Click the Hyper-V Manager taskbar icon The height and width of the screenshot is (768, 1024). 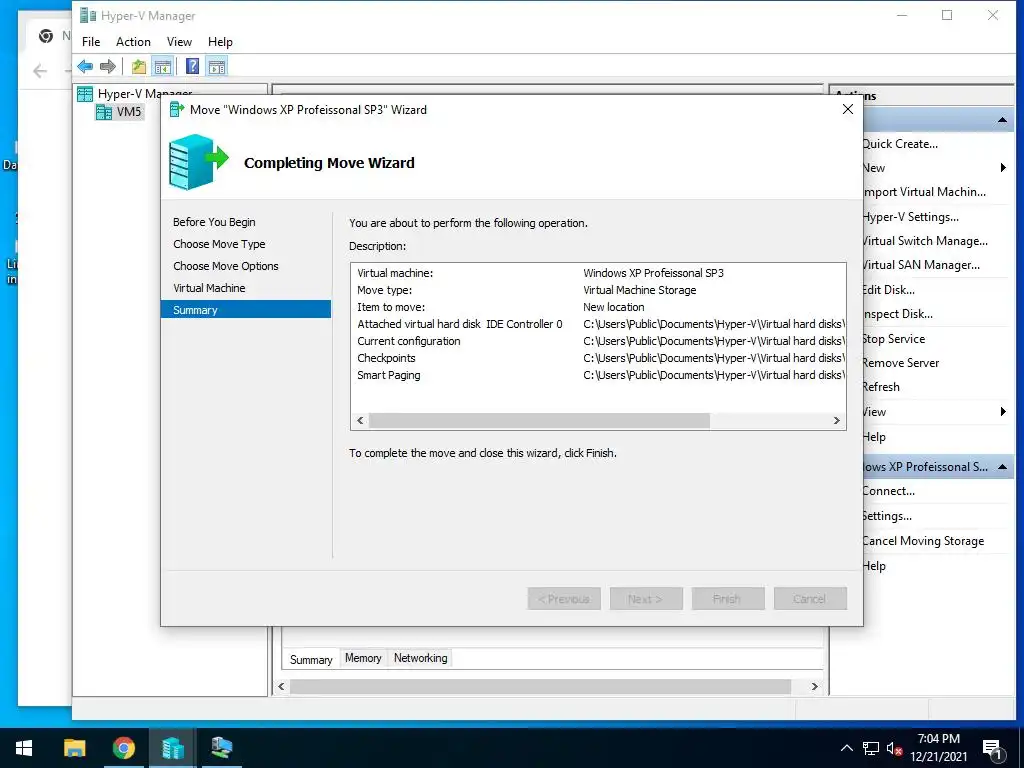173,748
